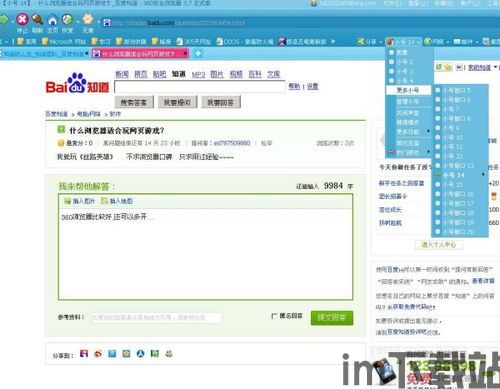Open the 极品五笔 bookmark
Viewport: 500px width, 389px height.
click(x=303, y=42)
